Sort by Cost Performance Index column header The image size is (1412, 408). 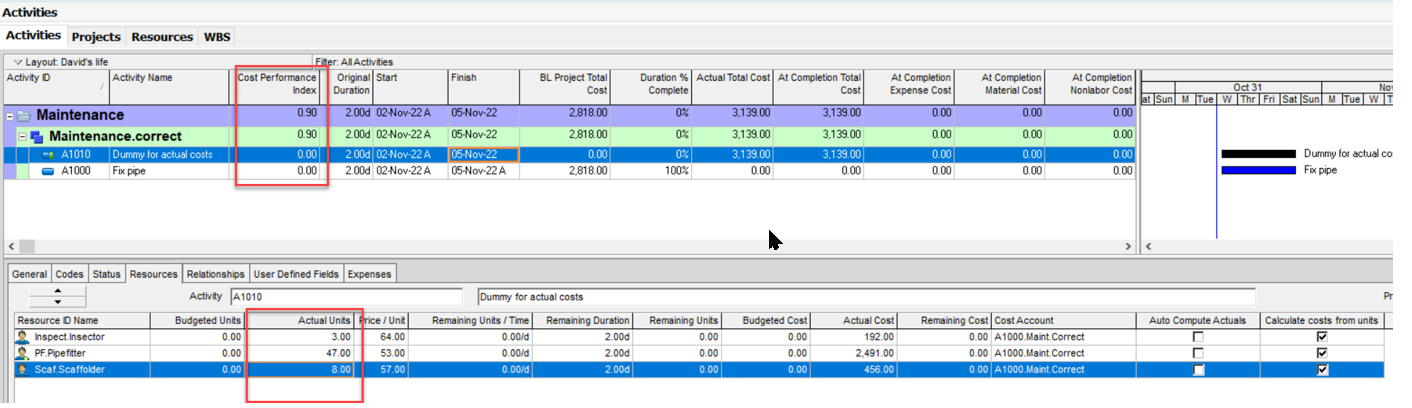point(277,84)
